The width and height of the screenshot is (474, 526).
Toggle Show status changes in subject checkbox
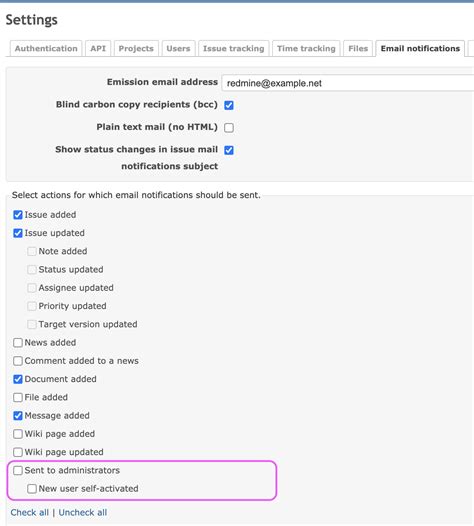click(x=229, y=150)
